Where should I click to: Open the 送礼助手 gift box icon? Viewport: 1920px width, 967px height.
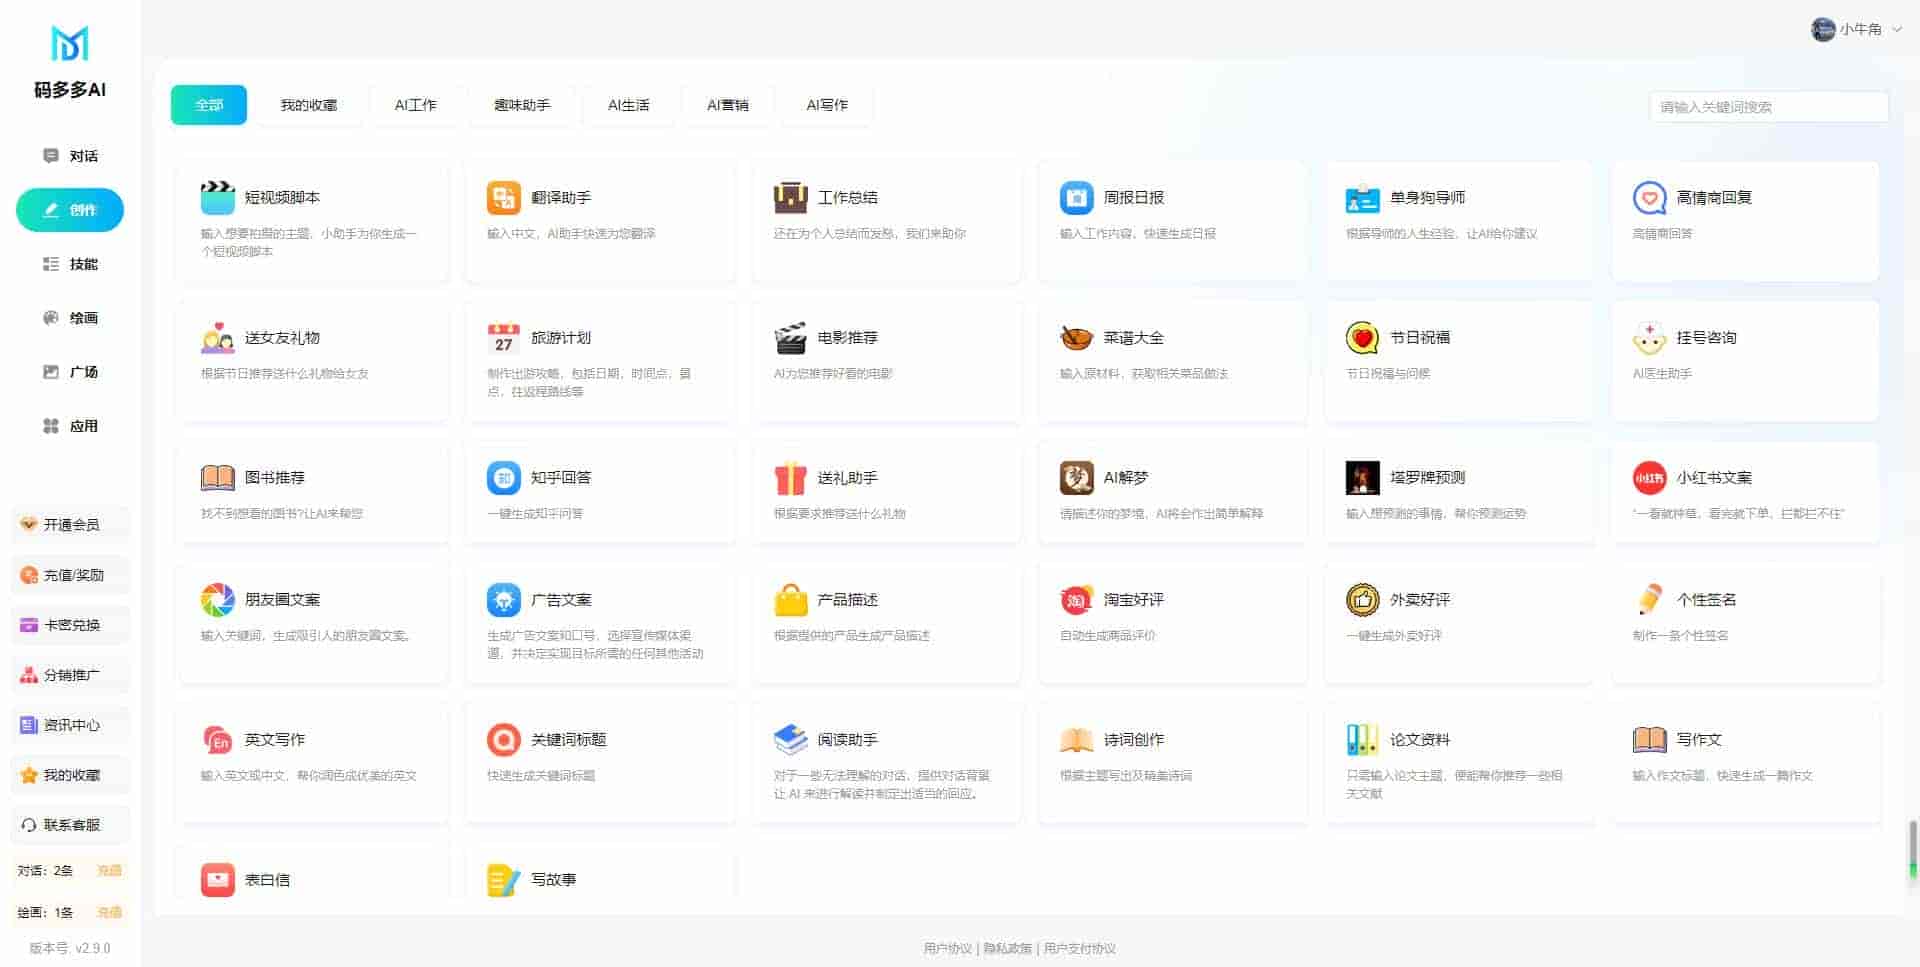coord(790,477)
